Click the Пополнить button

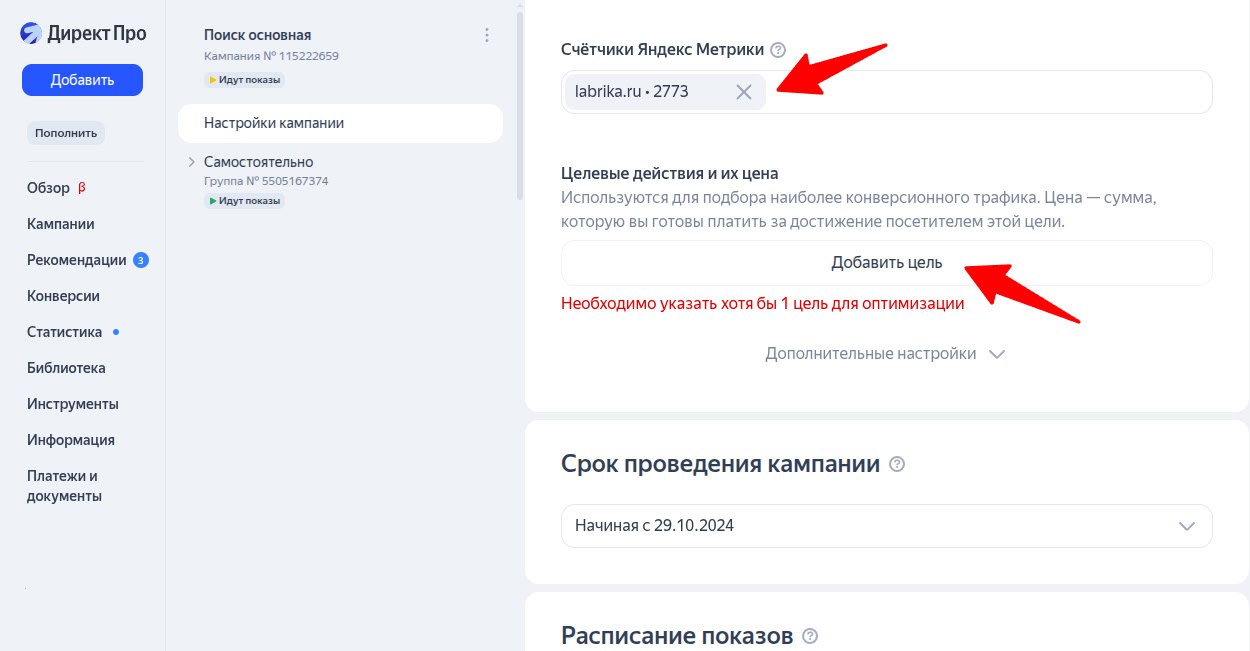point(66,133)
